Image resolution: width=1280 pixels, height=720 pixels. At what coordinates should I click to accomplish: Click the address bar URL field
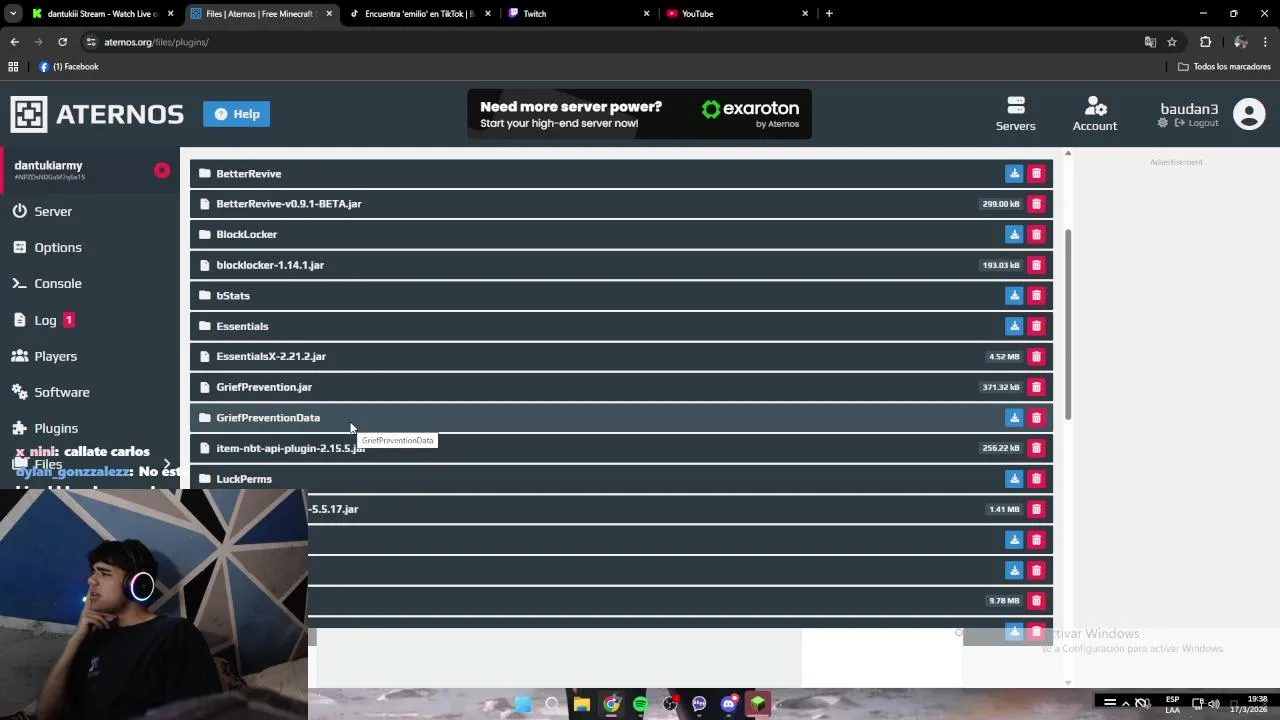pyautogui.click(x=610, y=42)
